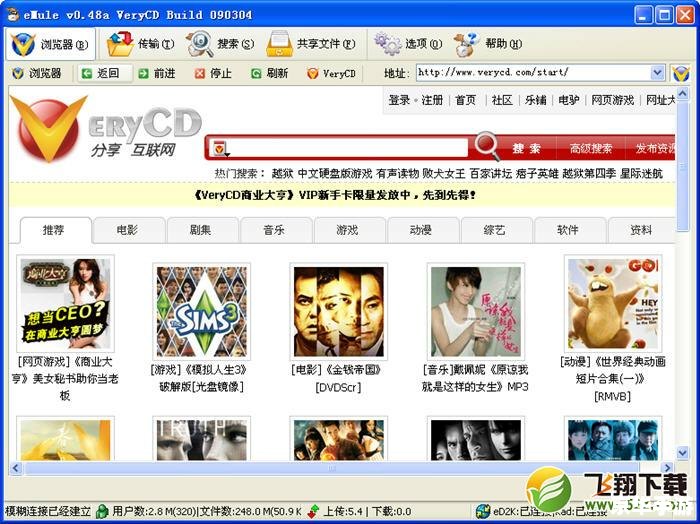This screenshot has width=700, height=524.
Task: Open the 首页 home link
Action: tap(465, 100)
